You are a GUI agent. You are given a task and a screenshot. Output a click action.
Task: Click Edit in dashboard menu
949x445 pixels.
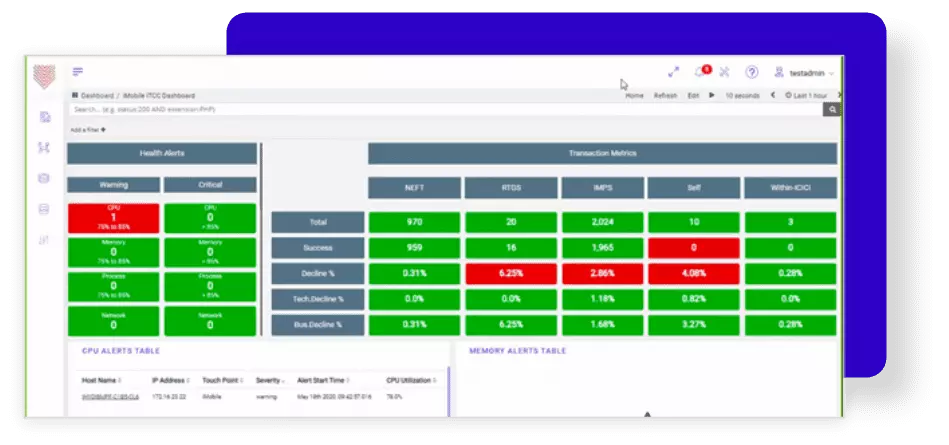(x=693, y=96)
